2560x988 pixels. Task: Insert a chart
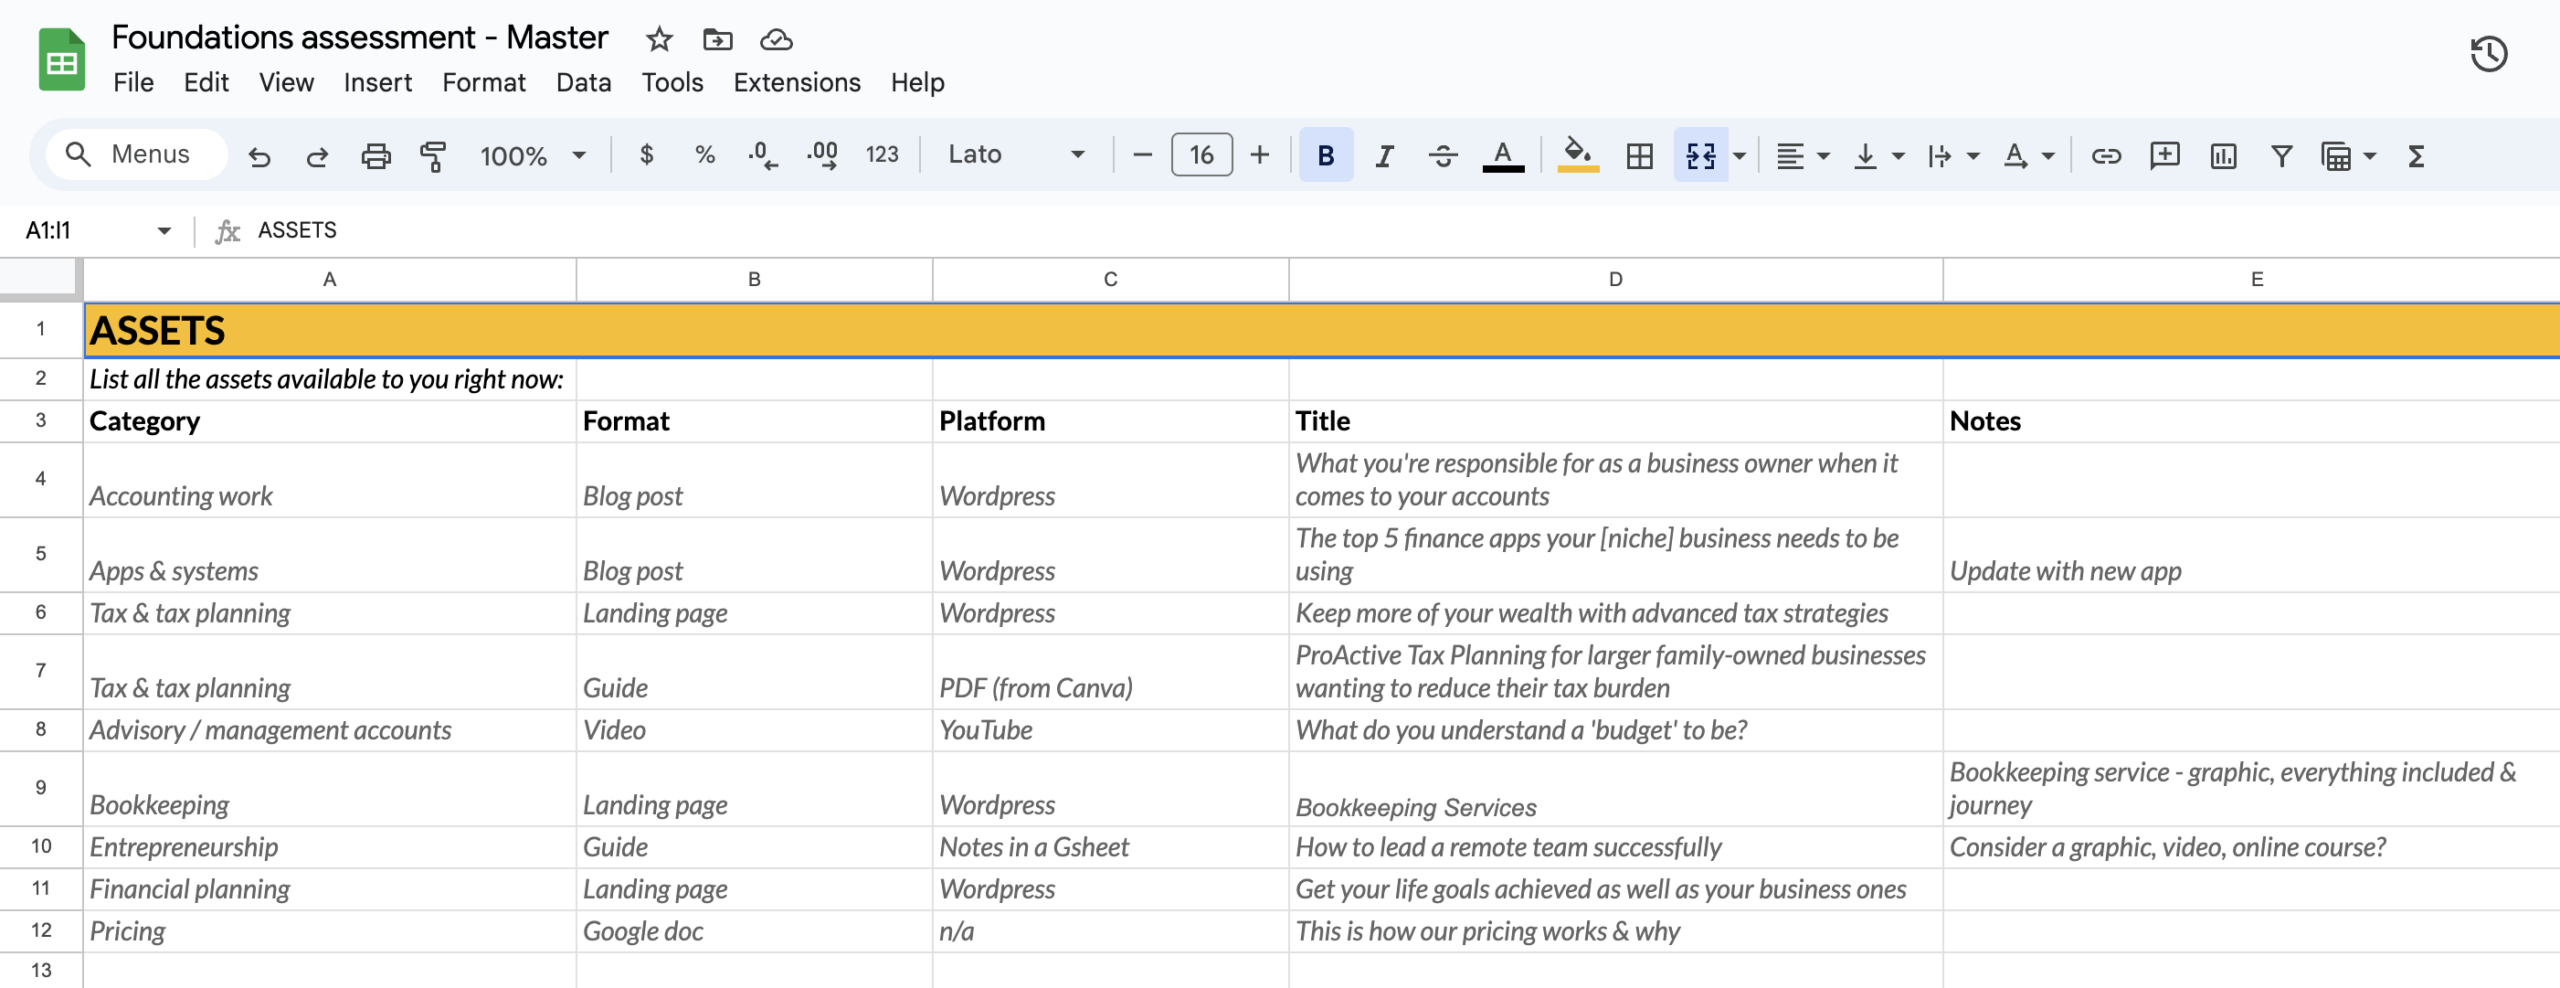pyautogui.click(x=2222, y=155)
